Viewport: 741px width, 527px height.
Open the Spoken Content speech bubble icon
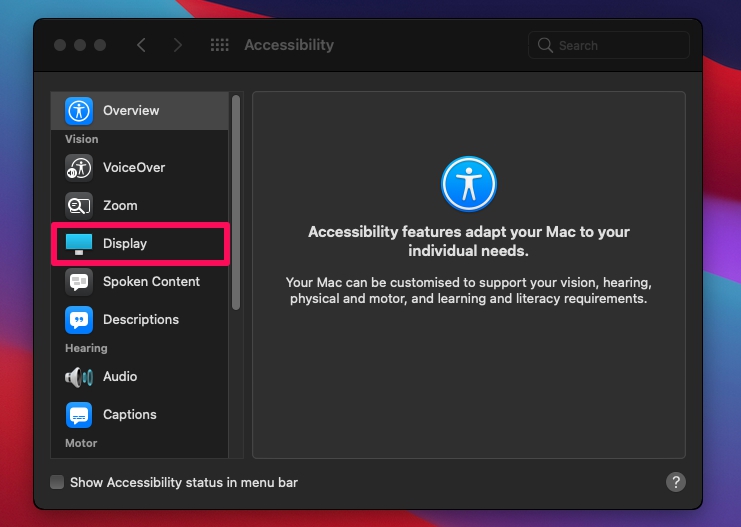click(78, 282)
